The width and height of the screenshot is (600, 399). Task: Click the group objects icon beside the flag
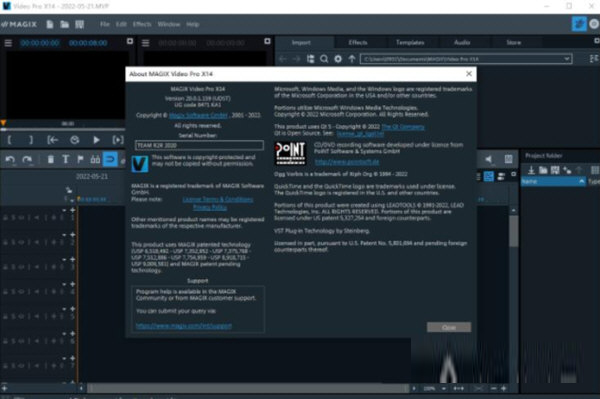click(x=95, y=159)
